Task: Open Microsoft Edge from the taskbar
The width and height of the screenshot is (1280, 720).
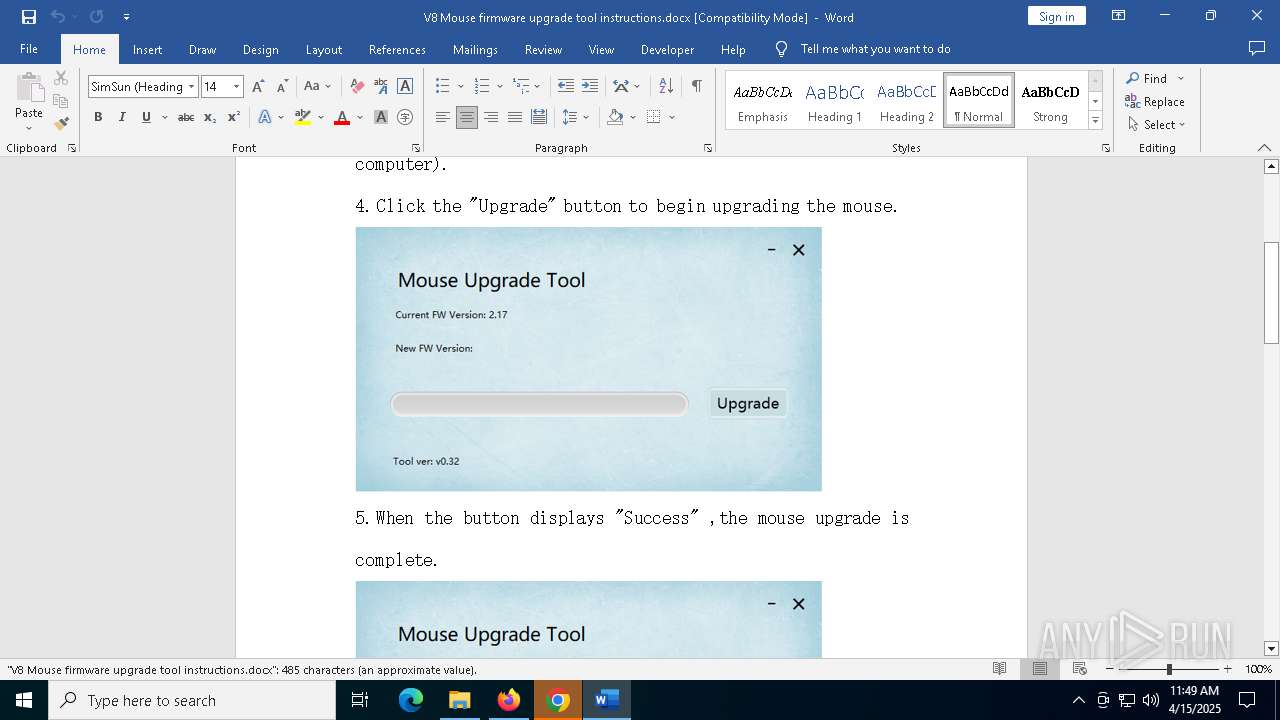Action: (411, 700)
